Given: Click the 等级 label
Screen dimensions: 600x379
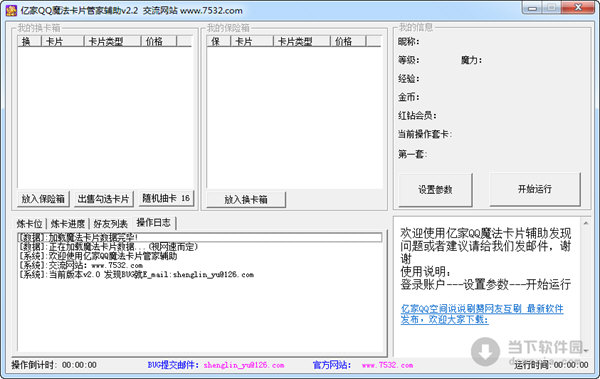Looking at the screenshot, I should pos(408,60).
